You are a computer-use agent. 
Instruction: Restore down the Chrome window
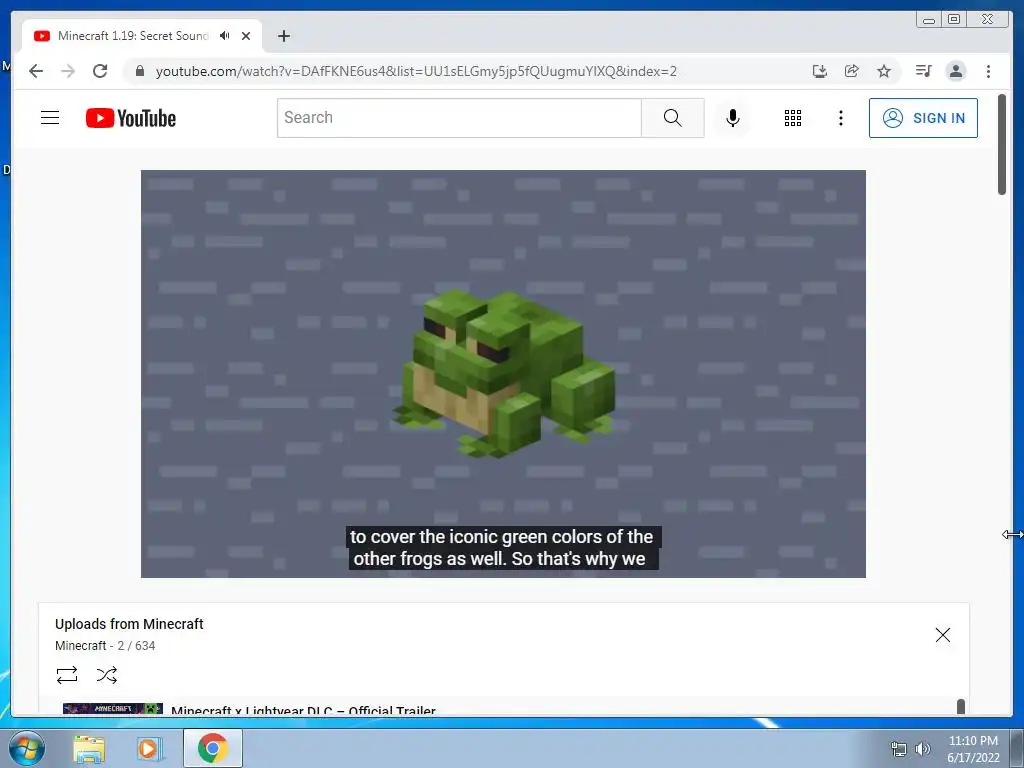coord(954,19)
